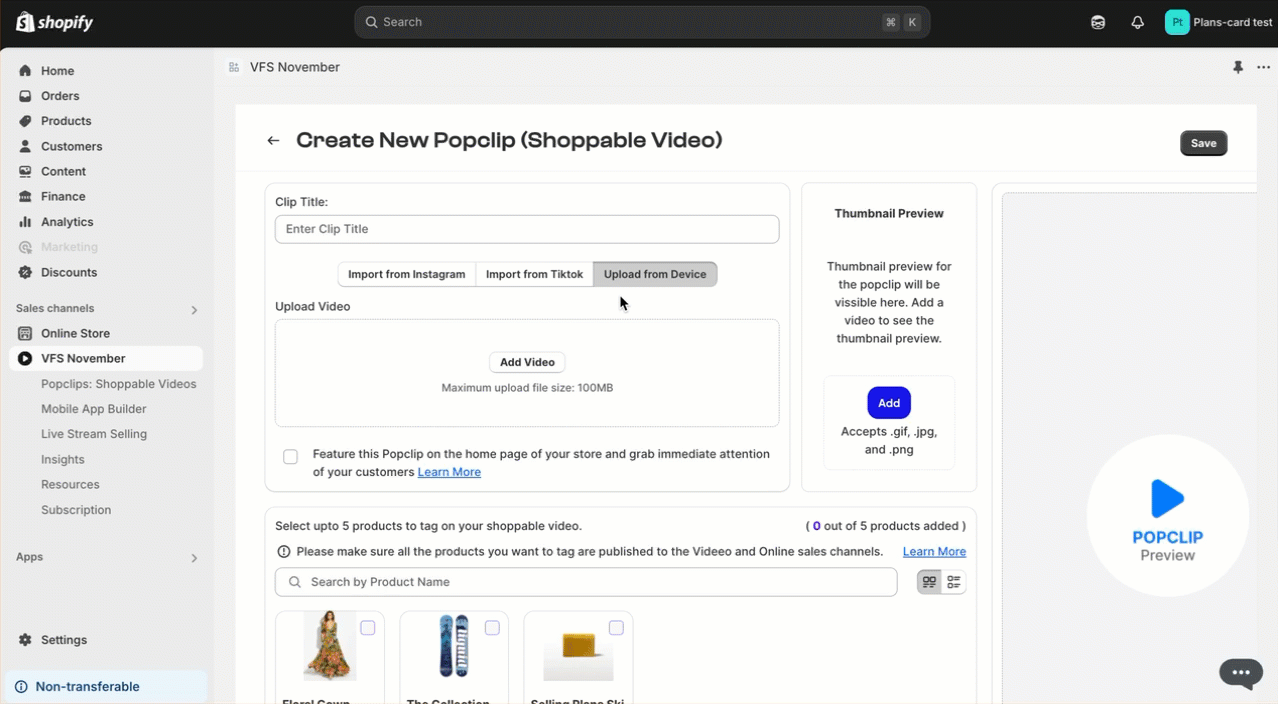Viewport: 1278px width, 704px height.
Task: Check the Floral Gown product checkbox
Action: tap(368, 628)
